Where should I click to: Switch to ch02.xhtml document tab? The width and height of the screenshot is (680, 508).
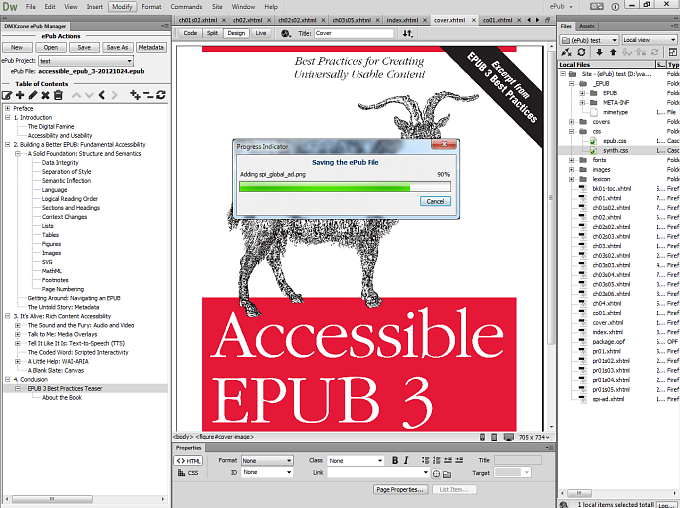pyautogui.click(x=248, y=20)
